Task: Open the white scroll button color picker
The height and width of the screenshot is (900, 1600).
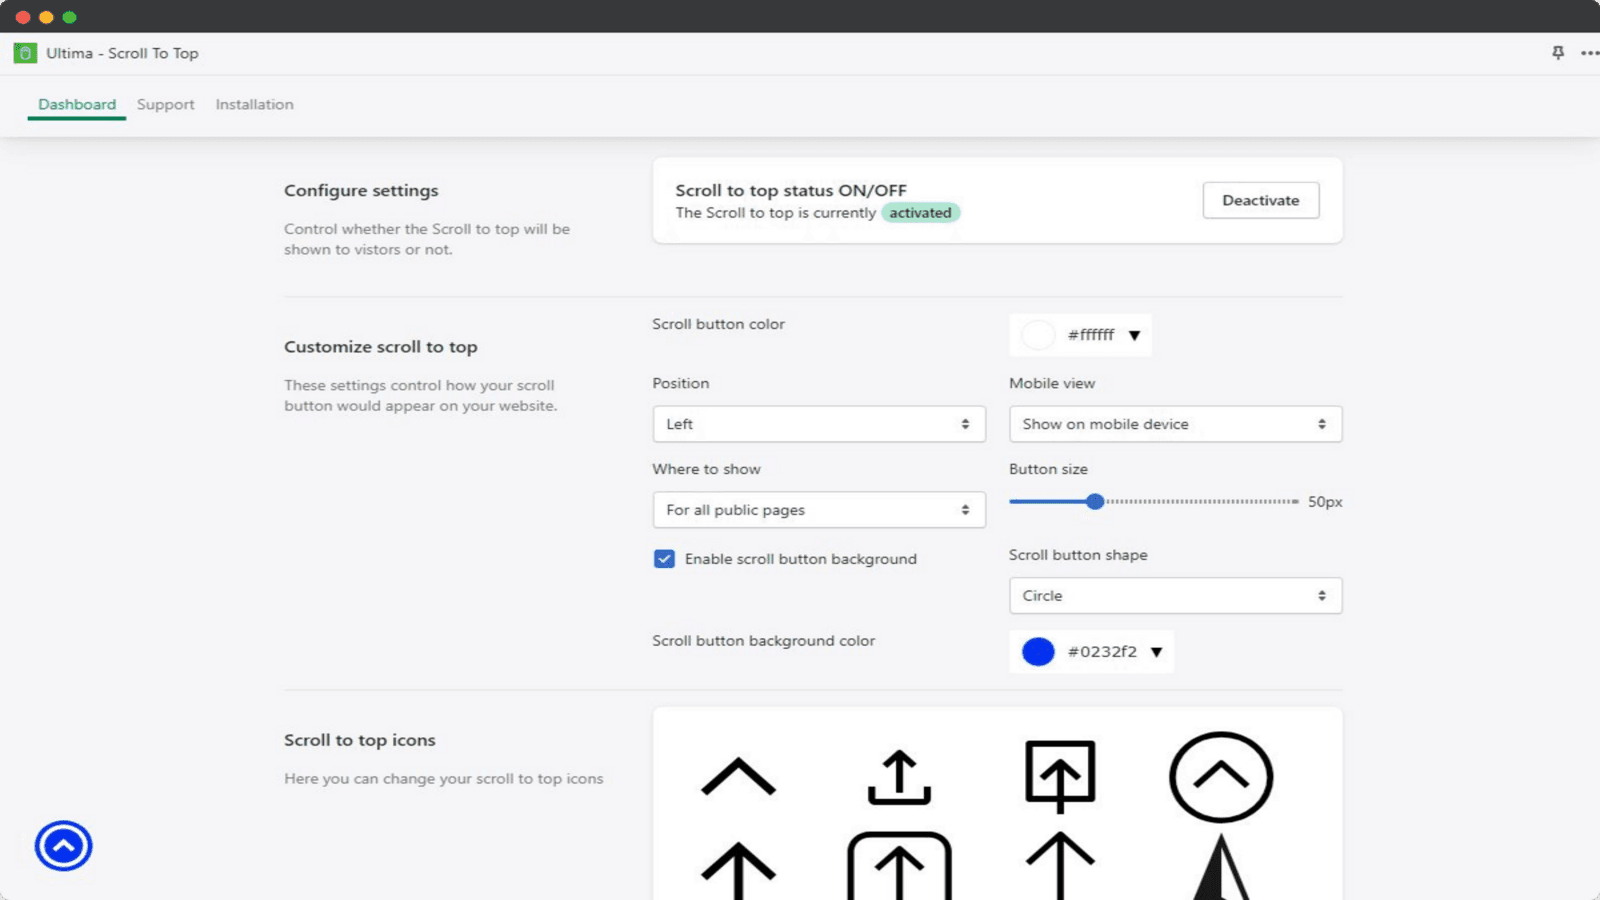Action: (x=1039, y=335)
